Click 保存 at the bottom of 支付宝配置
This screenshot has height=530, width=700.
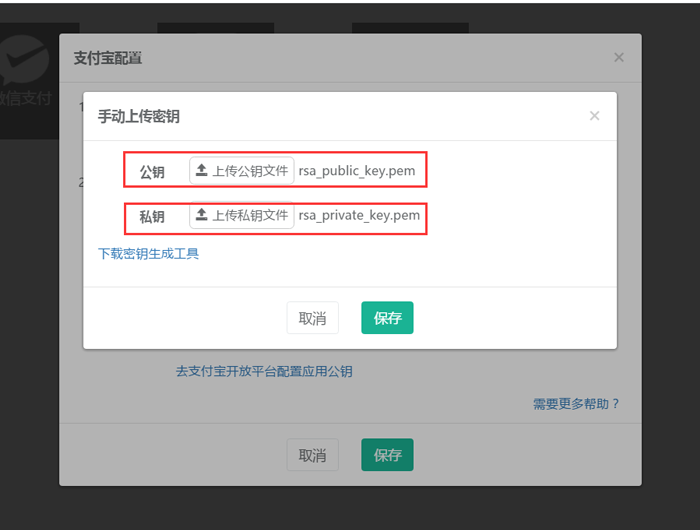tap(387, 455)
